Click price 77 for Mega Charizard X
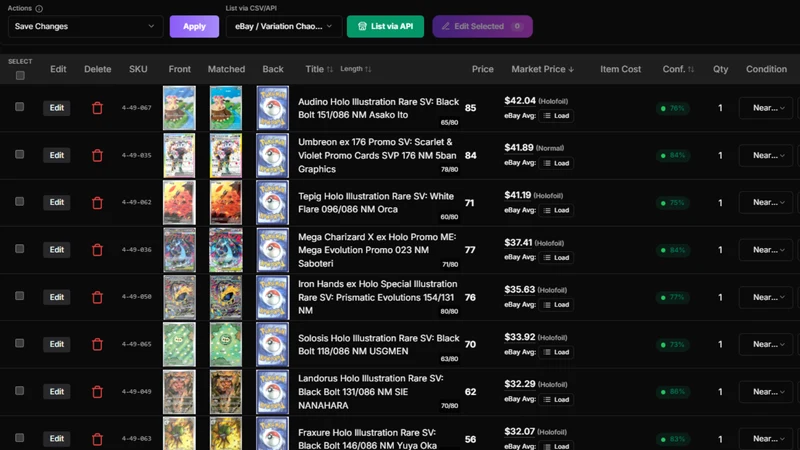The height and width of the screenshot is (450, 800). pos(470,250)
